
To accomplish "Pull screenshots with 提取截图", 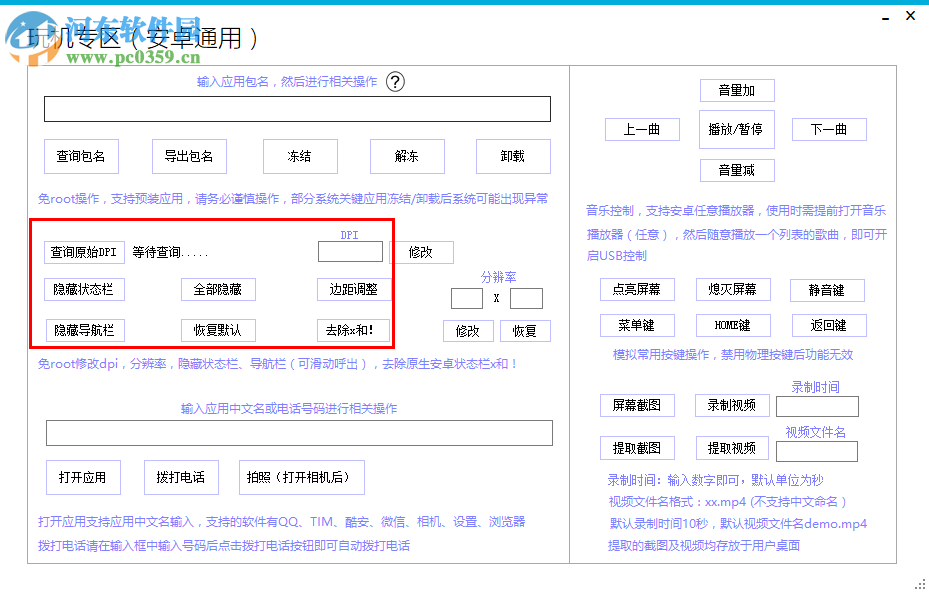I will (x=637, y=448).
